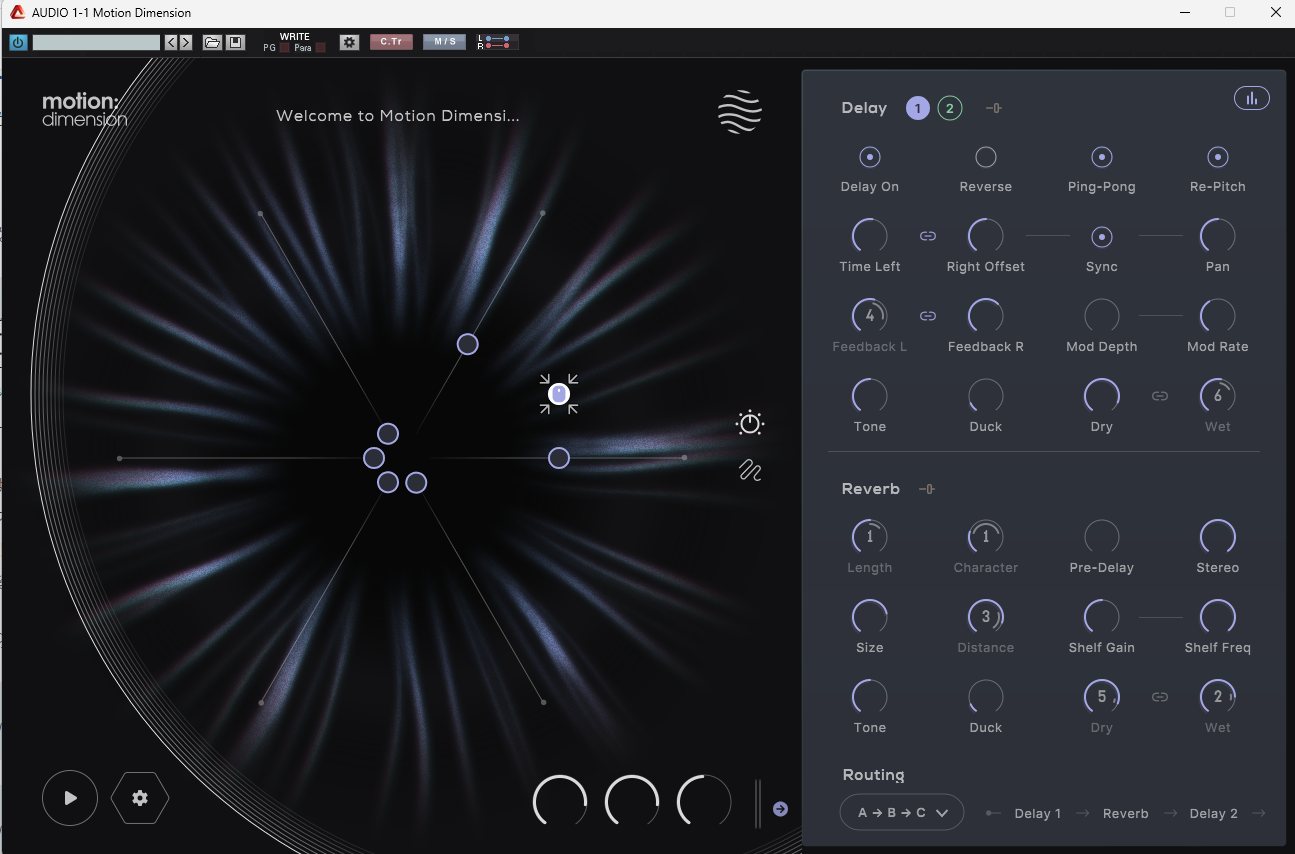
Task: Click the Time Left knob
Action: [x=870, y=236]
